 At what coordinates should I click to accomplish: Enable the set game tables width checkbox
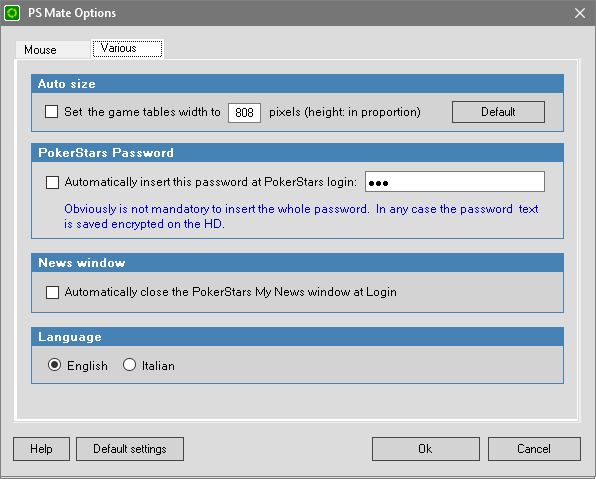tap(52, 112)
